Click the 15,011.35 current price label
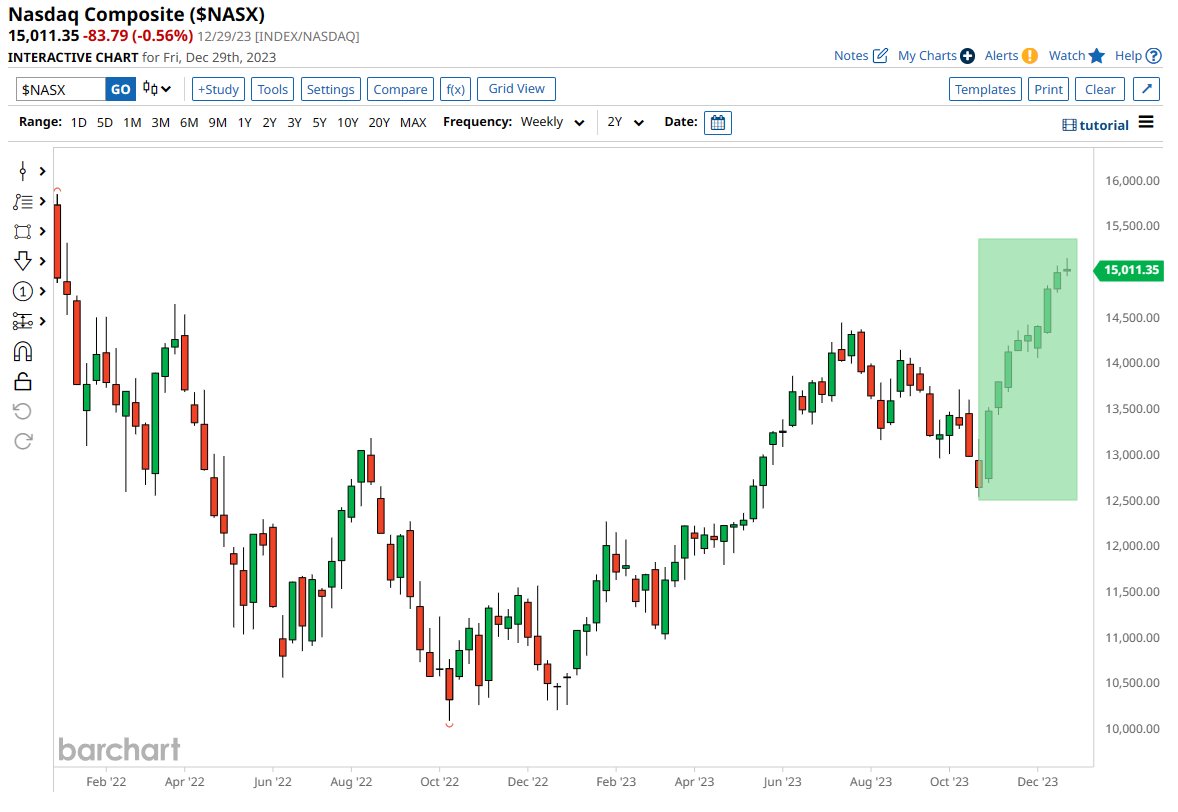Viewport: 1178px width, 812px height. tap(1129, 270)
